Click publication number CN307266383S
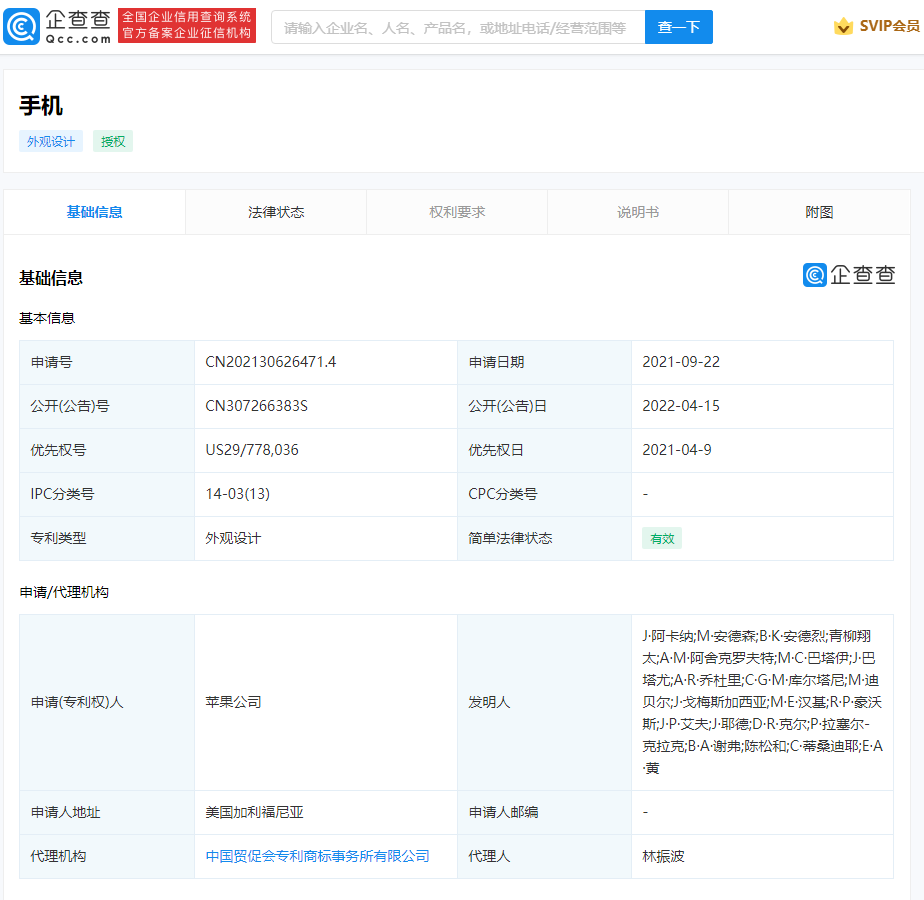 256,406
